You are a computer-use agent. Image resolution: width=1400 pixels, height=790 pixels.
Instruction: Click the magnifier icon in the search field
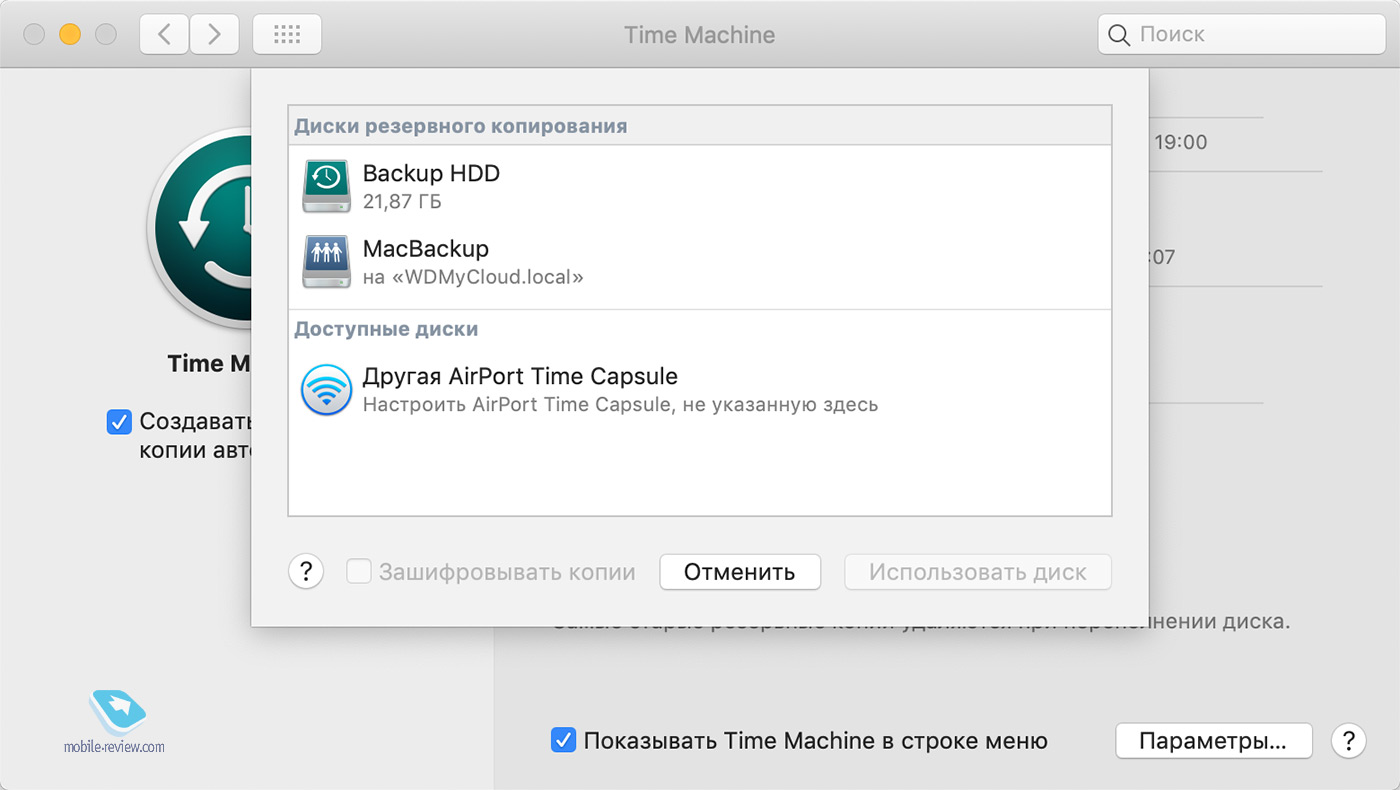[1119, 35]
